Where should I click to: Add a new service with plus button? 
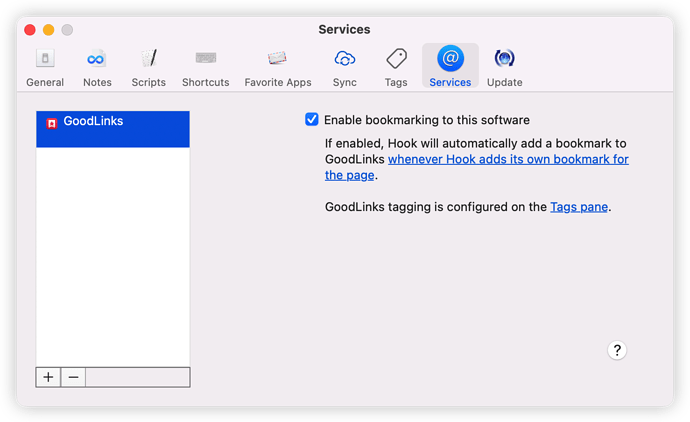(x=48, y=377)
